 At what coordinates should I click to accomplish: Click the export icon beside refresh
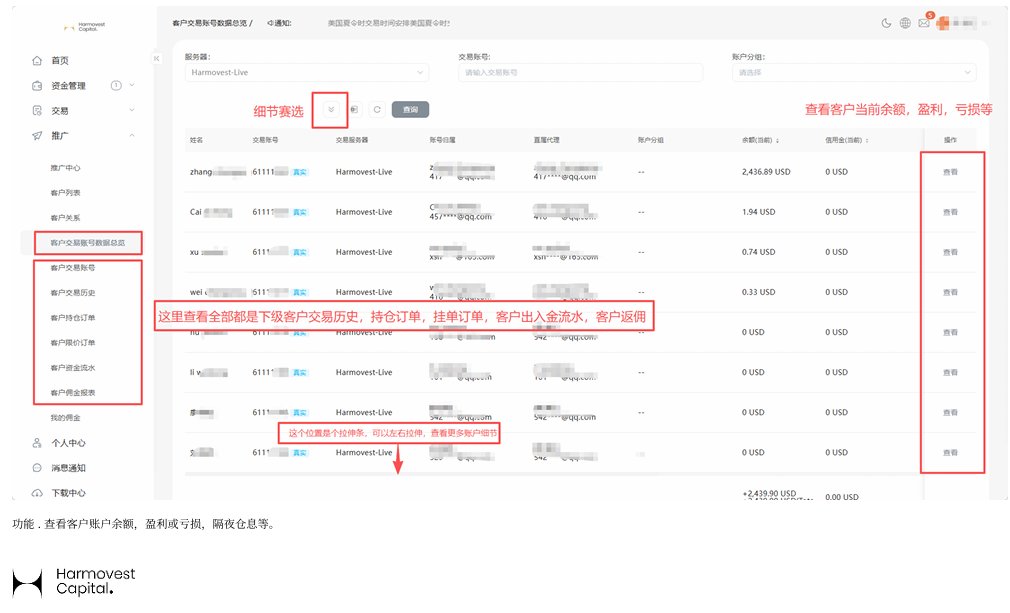click(x=355, y=109)
